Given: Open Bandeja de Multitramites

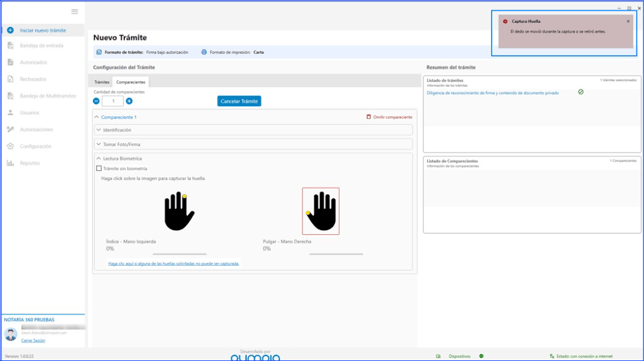Looking at the screenshot, I should (48, 96).
